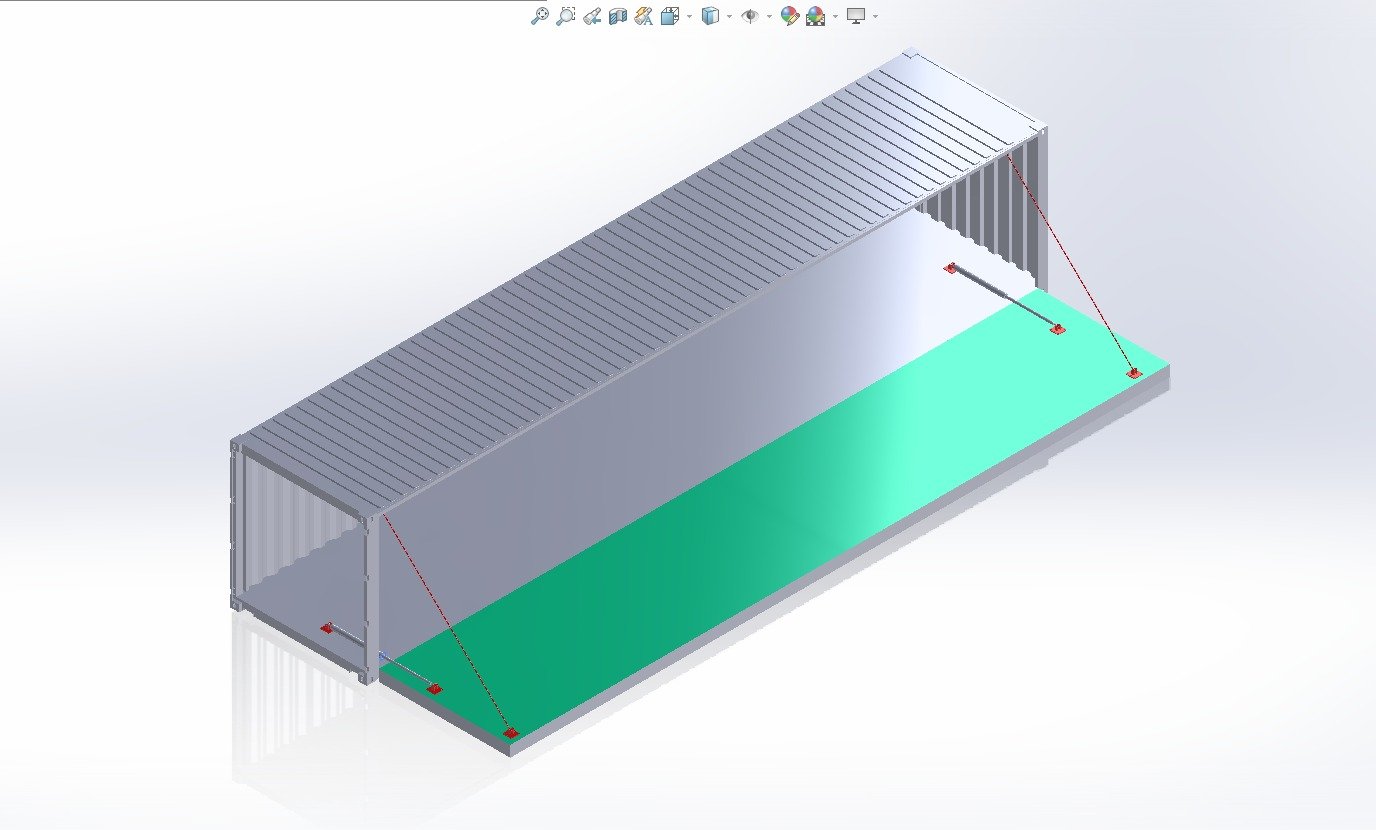Open the Edit Appearance tool

pos(789,16)
